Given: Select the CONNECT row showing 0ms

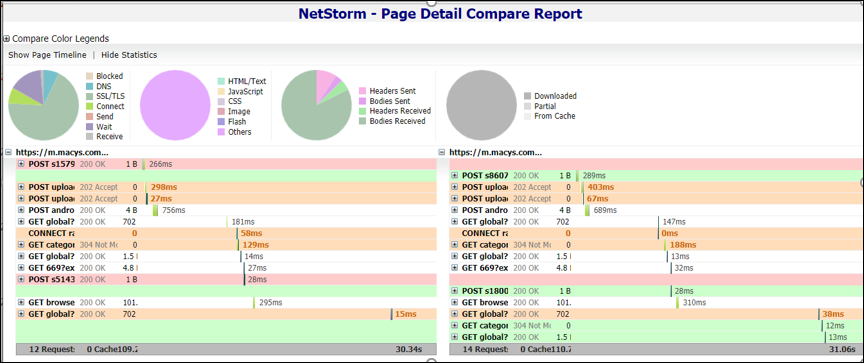Looking at the screenshot, I should pos(656,233).
